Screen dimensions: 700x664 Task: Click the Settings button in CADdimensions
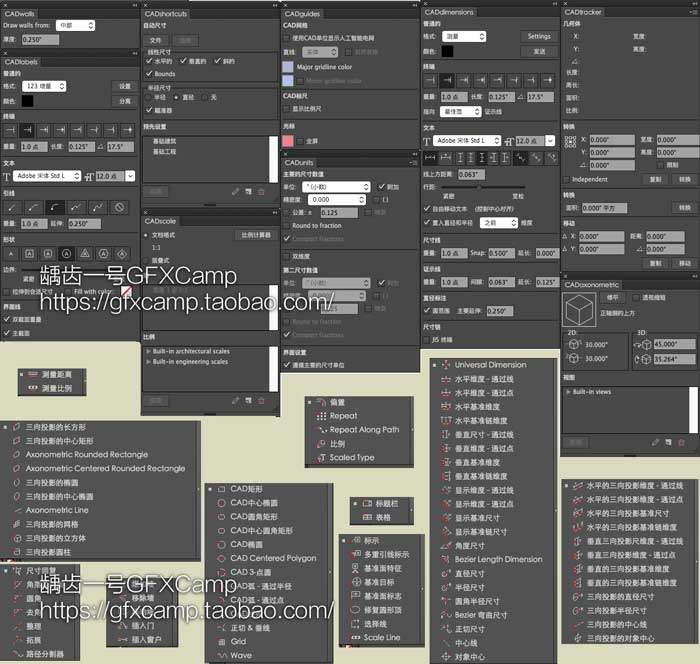click(x=539, y=36)
